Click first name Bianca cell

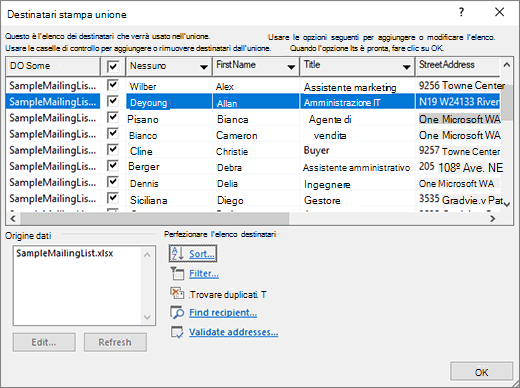pyautogui.click(x=256, y=119)
